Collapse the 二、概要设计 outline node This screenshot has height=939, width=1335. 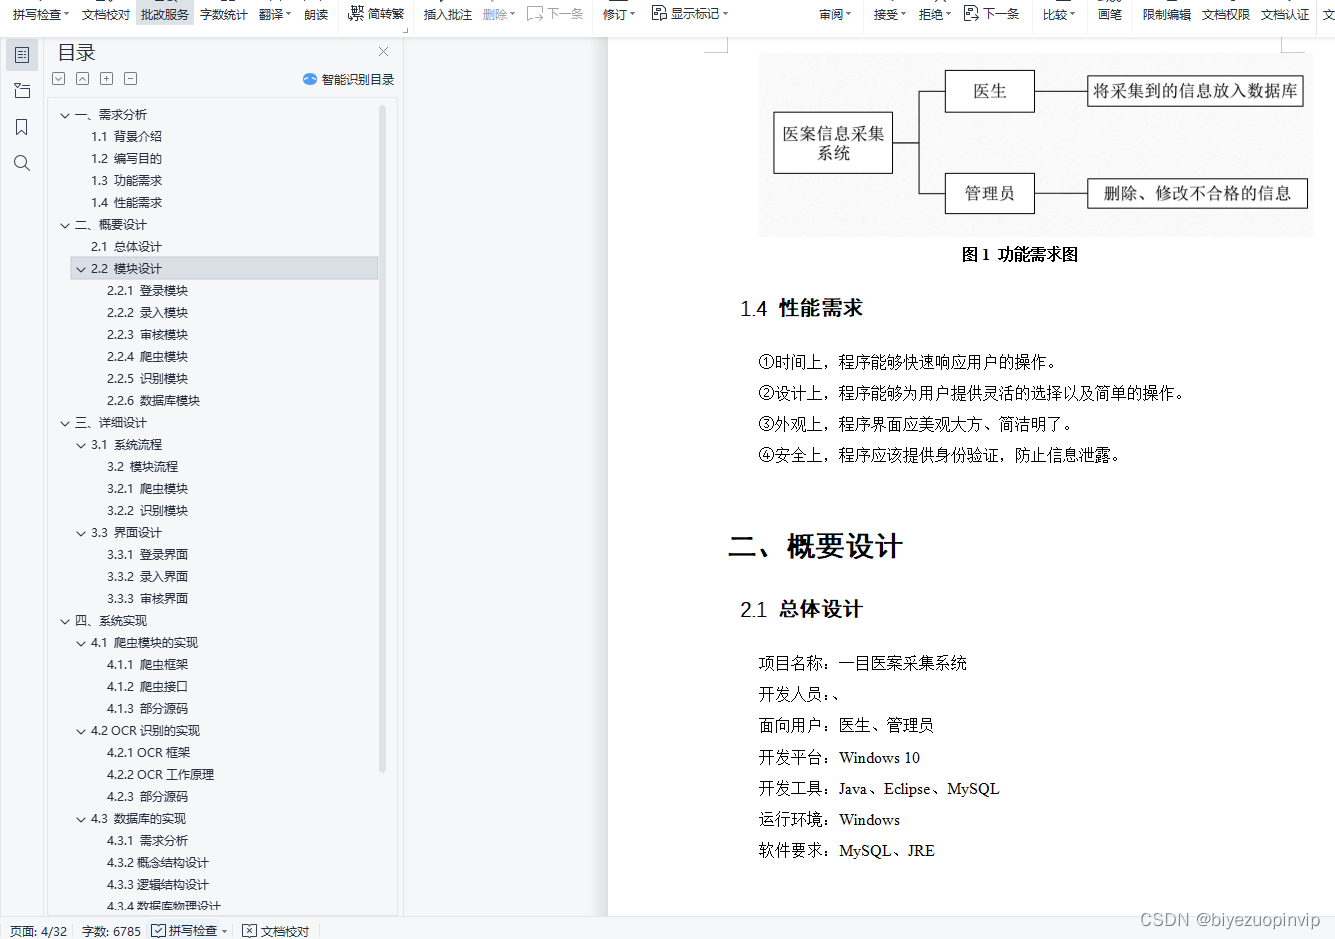coord(65,225)
